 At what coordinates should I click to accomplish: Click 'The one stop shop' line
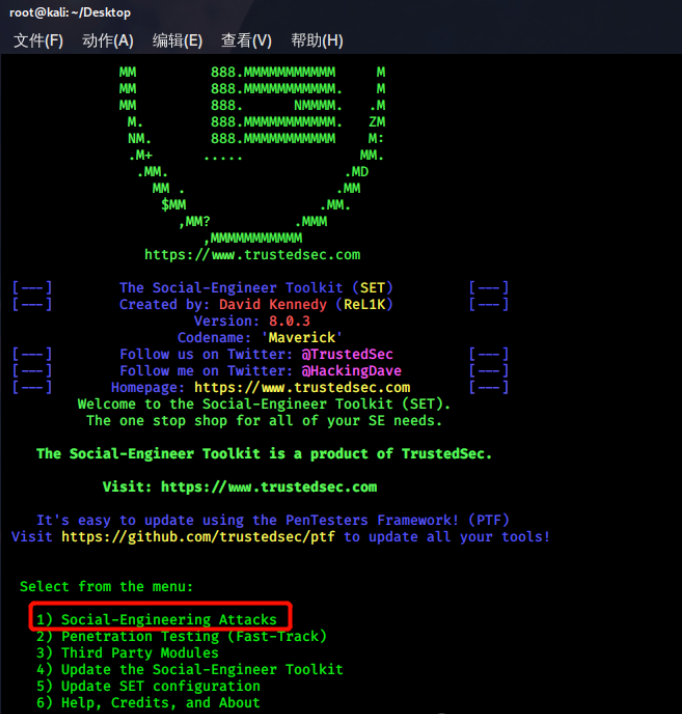pyautogui.click(x=264, y=421)
